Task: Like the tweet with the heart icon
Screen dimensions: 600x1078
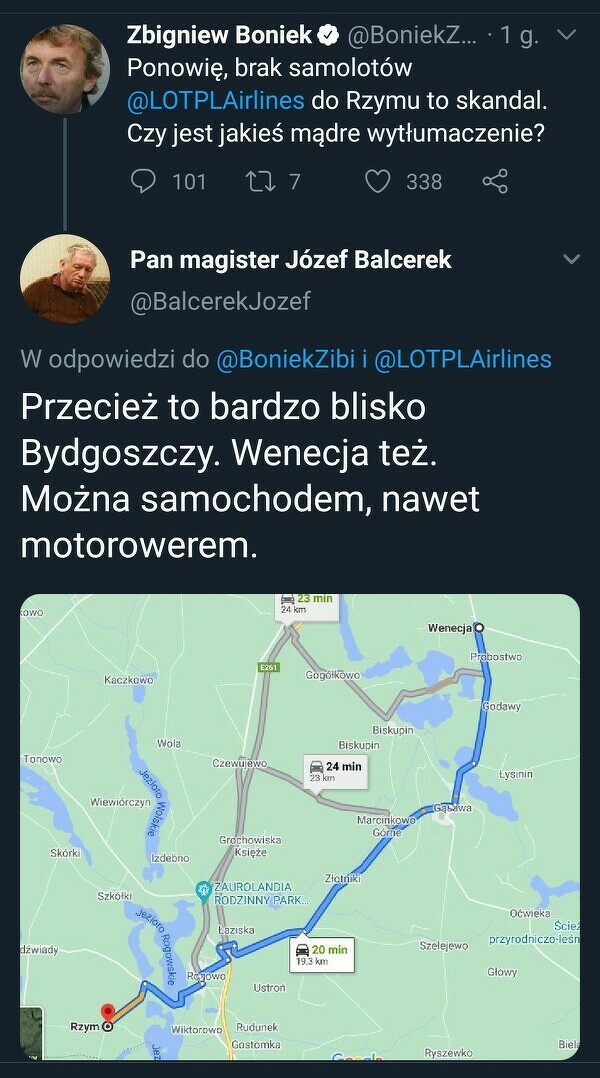Action: tap(377, 182)
